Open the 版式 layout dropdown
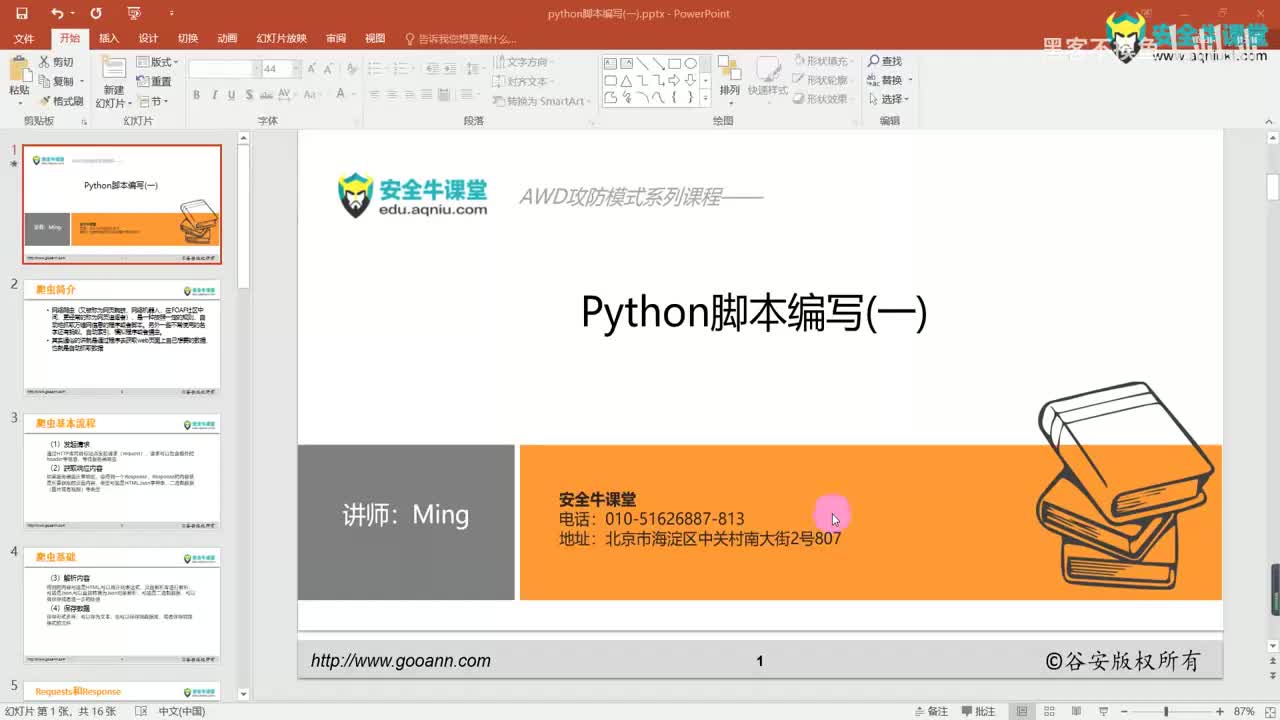This screenshot has height=720, width=1280. (x=158, y=62)
